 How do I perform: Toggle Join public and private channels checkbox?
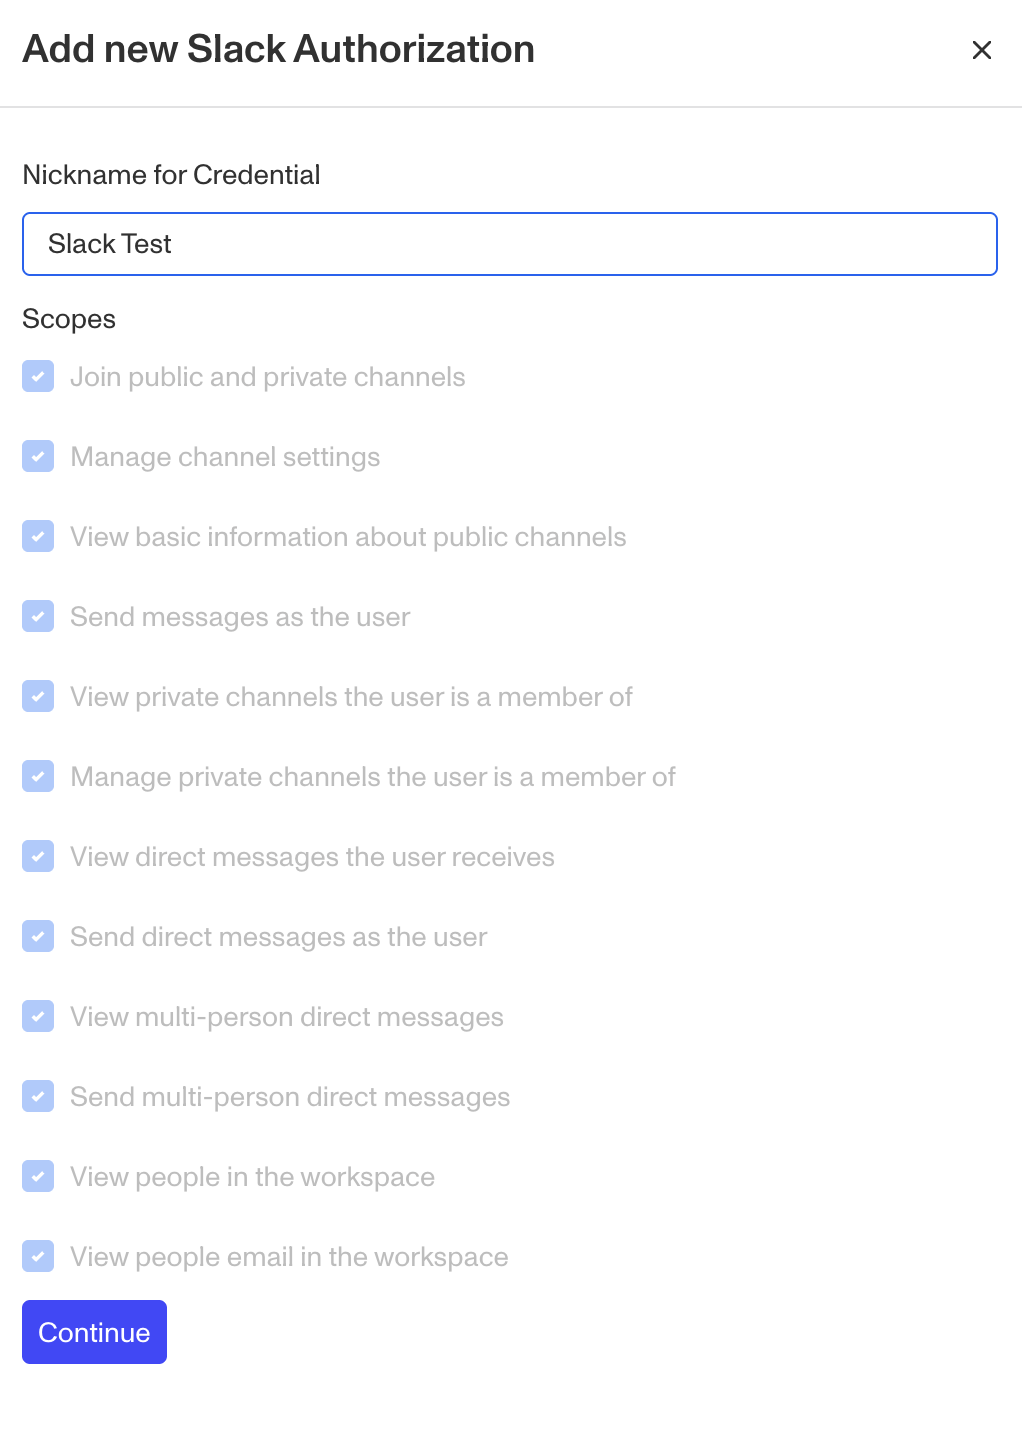[x=38, y=377]
